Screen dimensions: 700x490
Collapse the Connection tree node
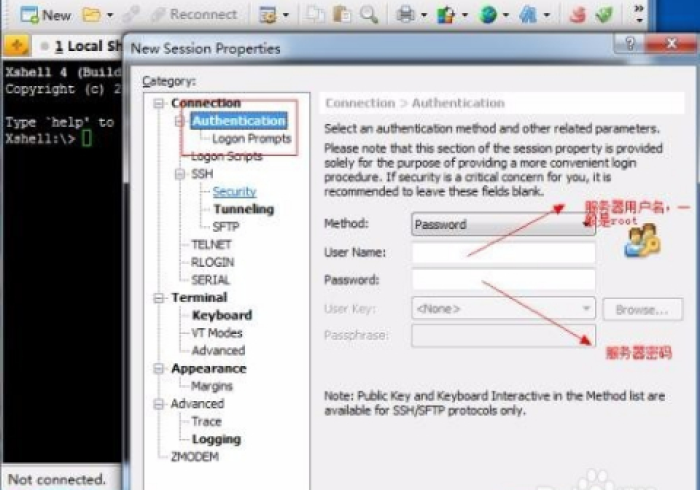click(x=158, y=103)
